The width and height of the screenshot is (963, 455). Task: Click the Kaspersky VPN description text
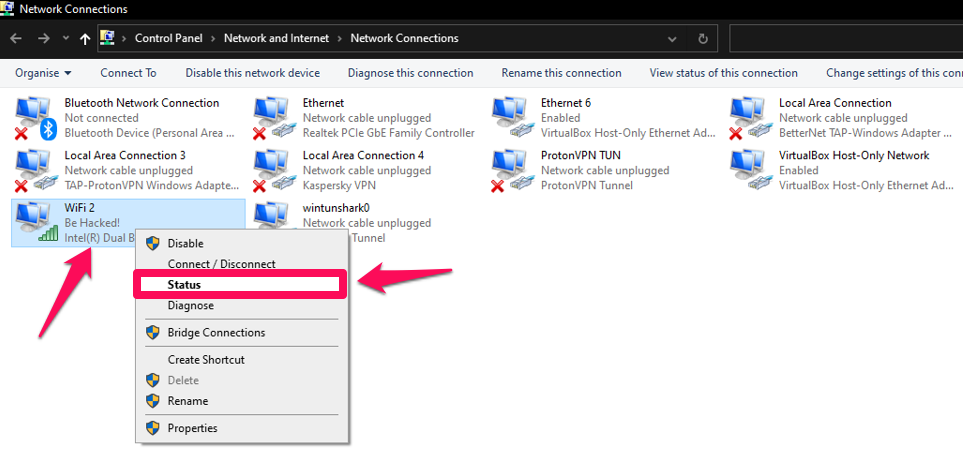339,185
